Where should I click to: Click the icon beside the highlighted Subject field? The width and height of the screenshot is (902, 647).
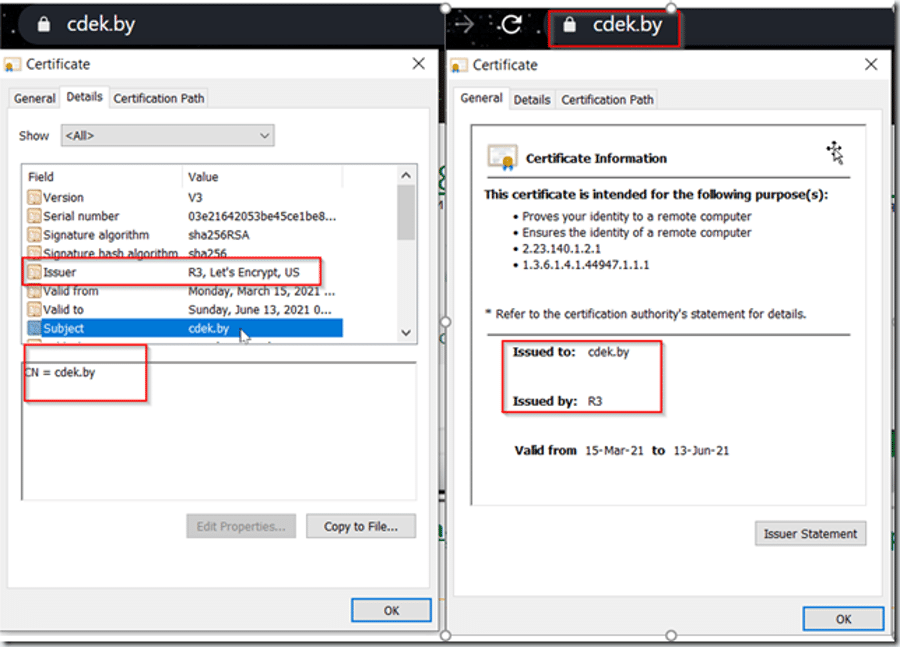(34, 328)
